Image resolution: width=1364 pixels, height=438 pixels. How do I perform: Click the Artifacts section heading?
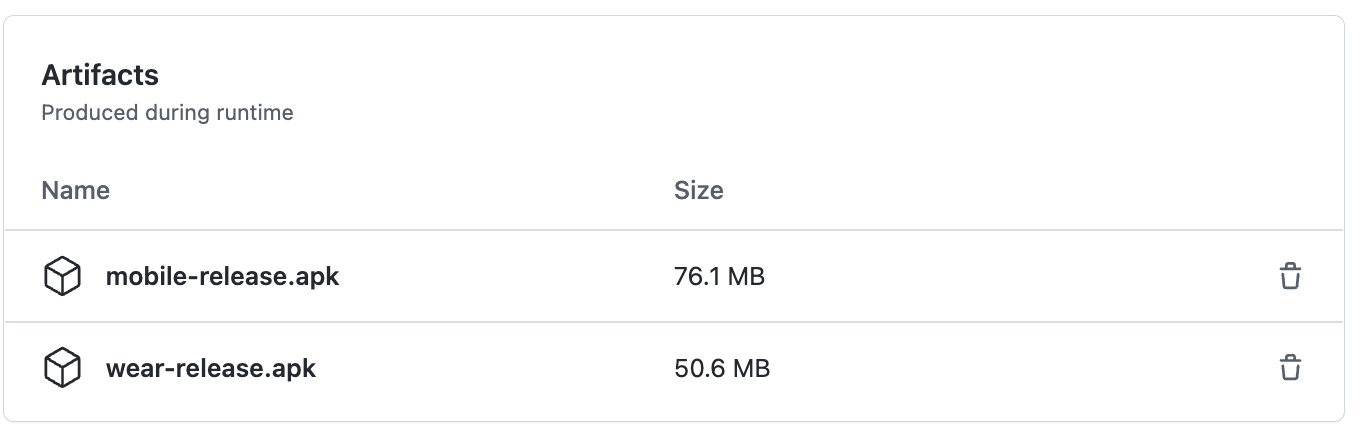(x=100, y=75)
